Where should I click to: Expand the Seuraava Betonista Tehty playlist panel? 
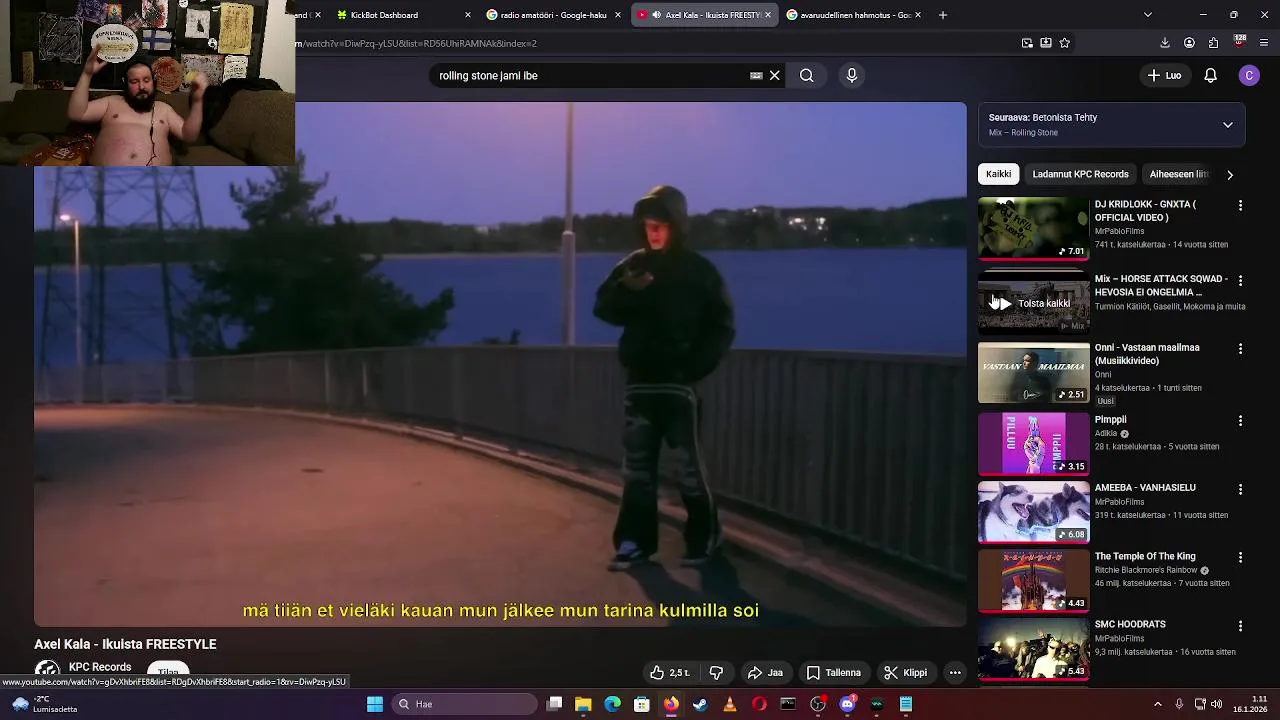(x=1227, y=125)
